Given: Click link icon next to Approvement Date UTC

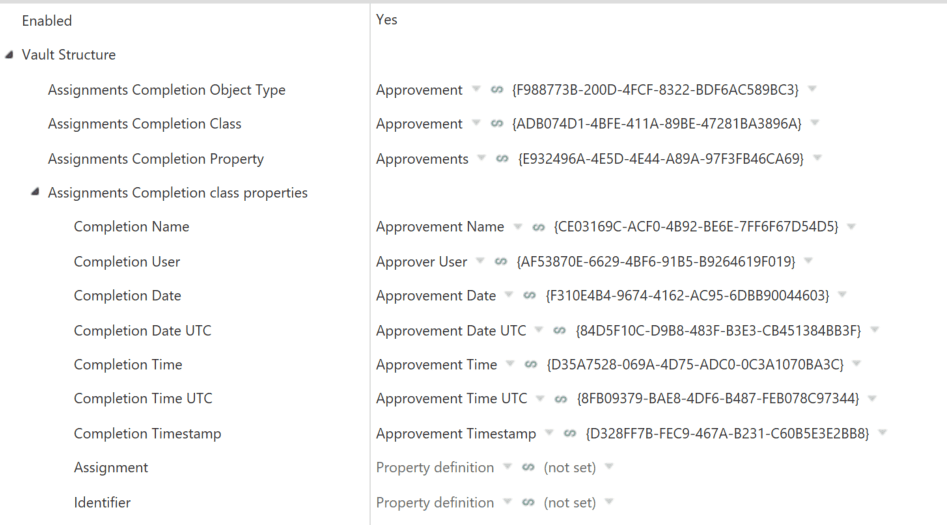Looking at the screenshot, I should pos(559,330).
